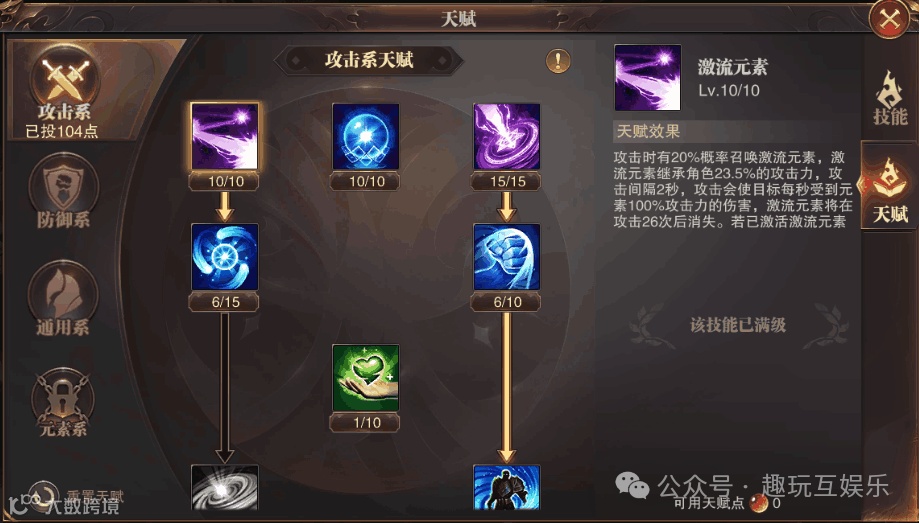
Task: Switch to the 防御系 talent category
Action: tap(63, 191)
